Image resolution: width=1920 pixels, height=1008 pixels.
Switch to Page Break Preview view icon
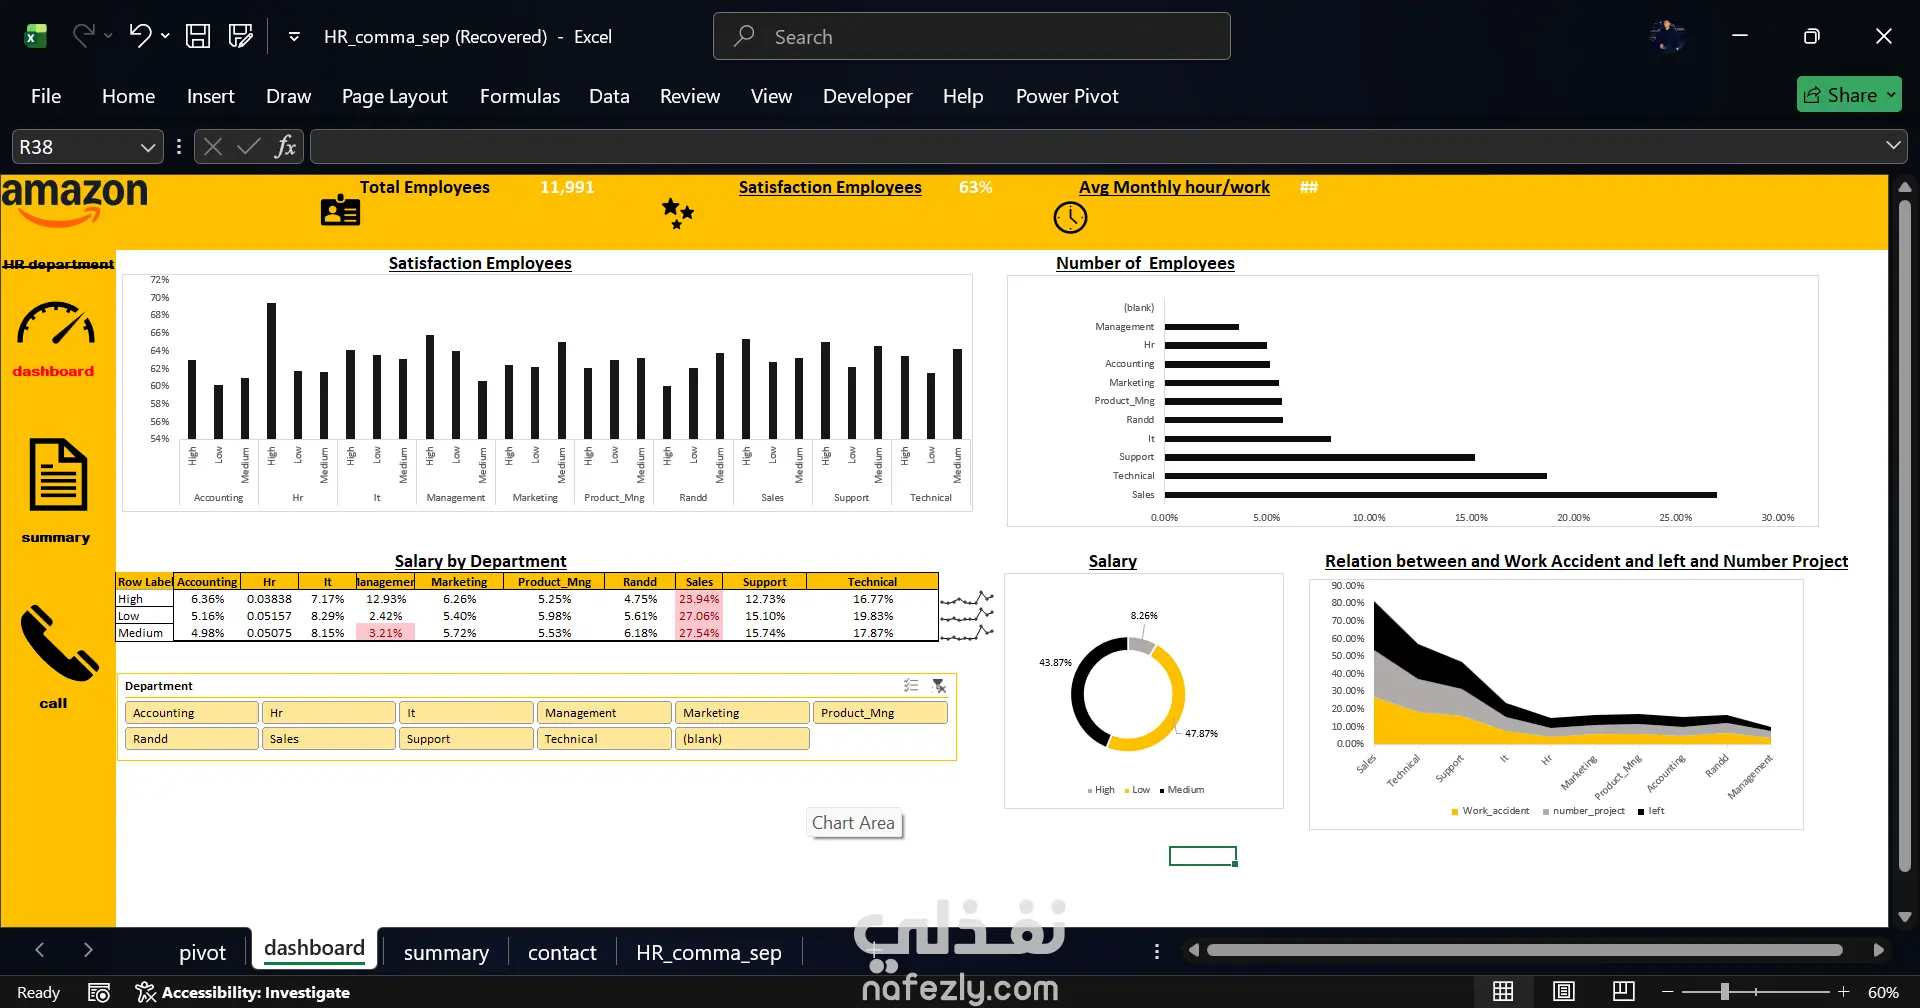point(1624,992)
